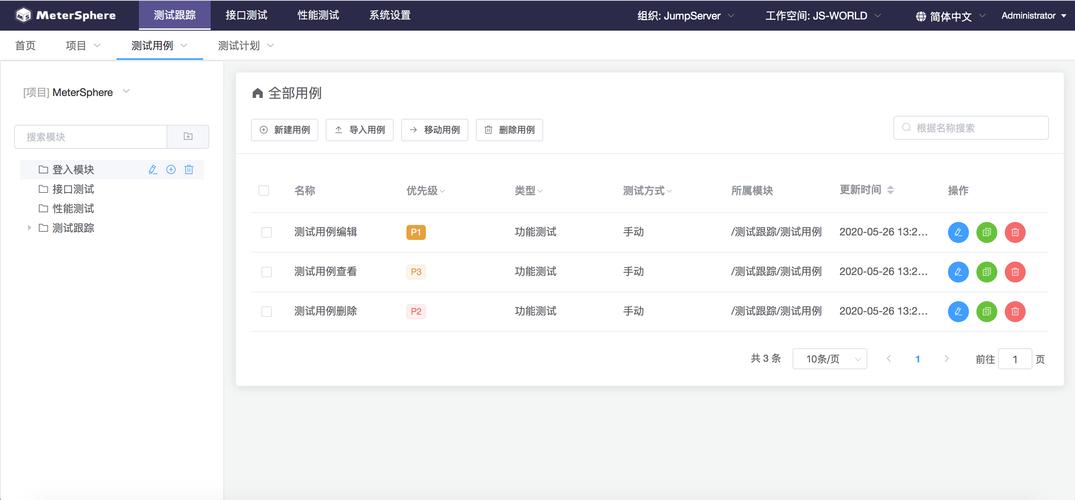Check the 测试用例编辑 row checkbox
Screen dimensions: 1075x500
click(x=267, y=233)
